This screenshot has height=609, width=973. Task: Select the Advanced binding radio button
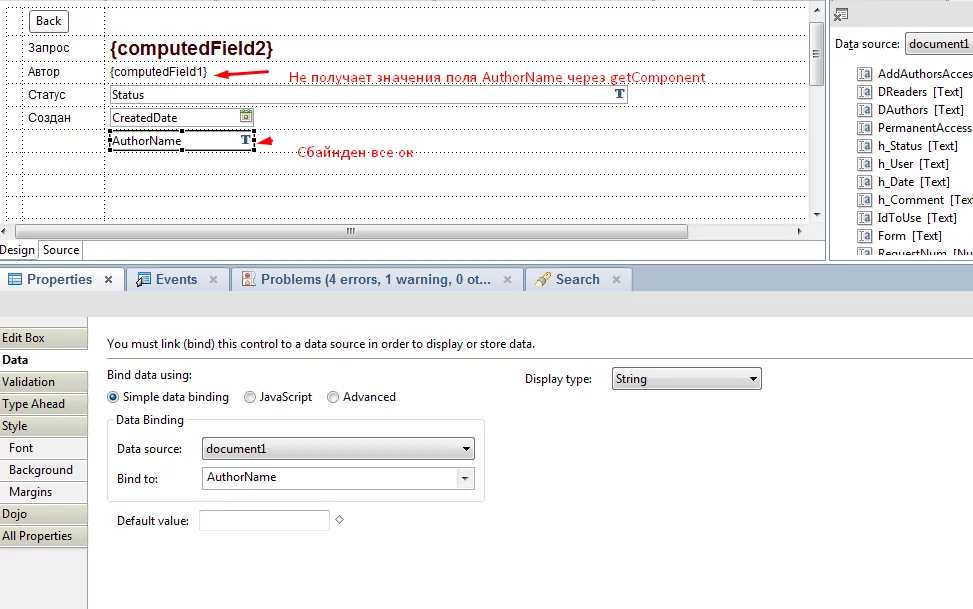click(332, 397)
